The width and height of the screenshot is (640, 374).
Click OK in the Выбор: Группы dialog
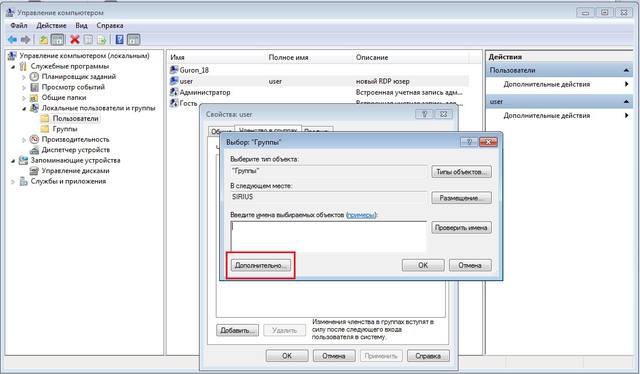coord(423,265)
